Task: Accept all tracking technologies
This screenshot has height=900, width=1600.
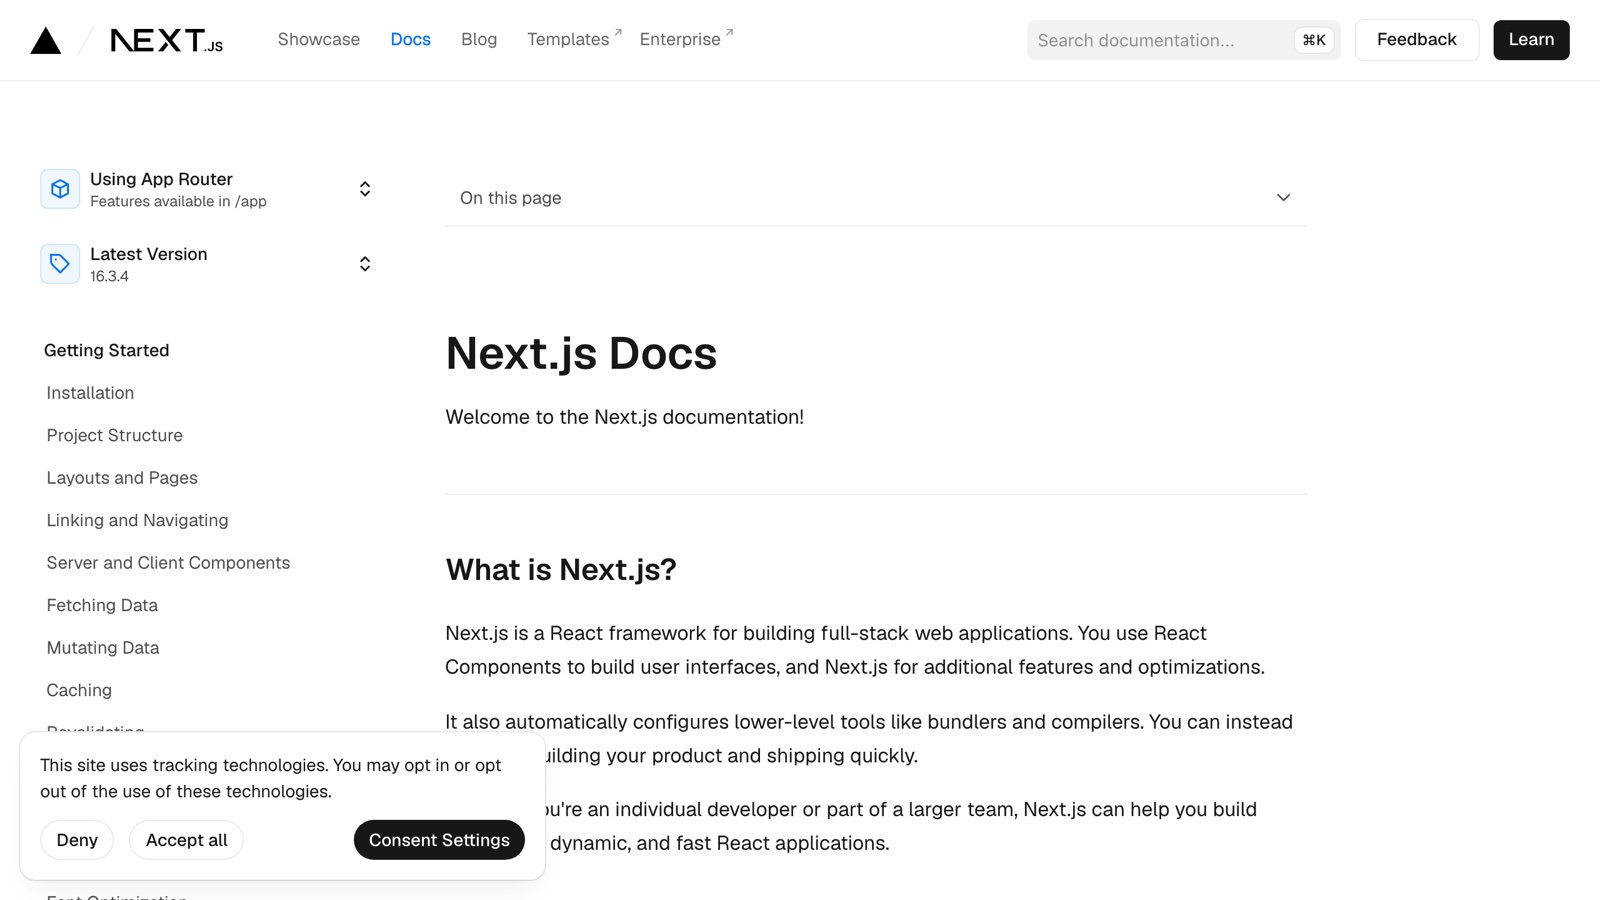Action: coord(187,840)
